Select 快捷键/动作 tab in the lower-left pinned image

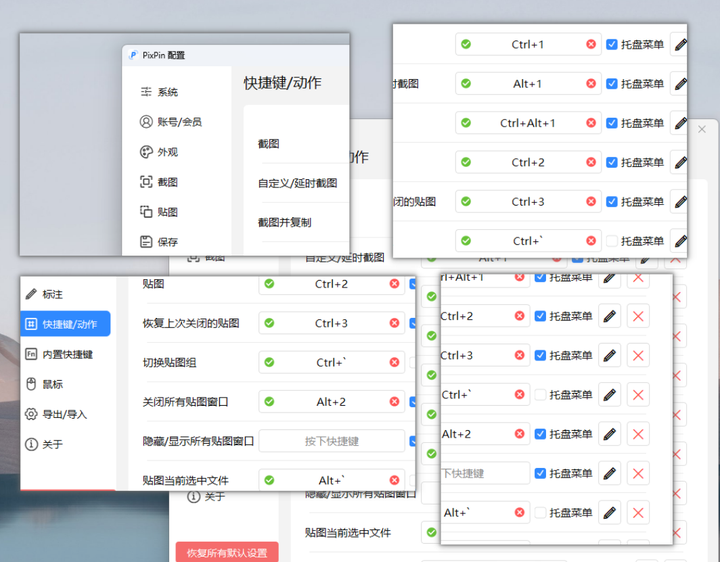pyautogui.click(x=66, y=324)
